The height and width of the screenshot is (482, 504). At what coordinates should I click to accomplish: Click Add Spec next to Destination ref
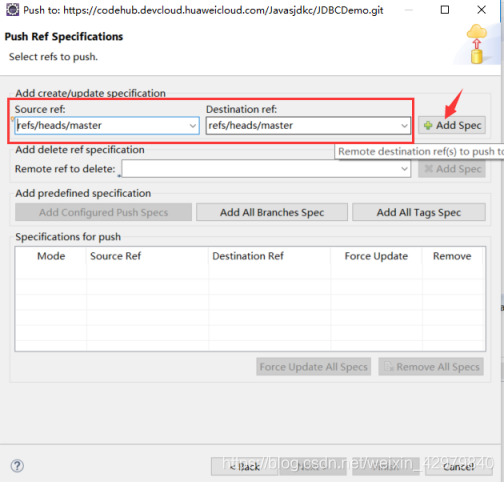tap(452, 125)
